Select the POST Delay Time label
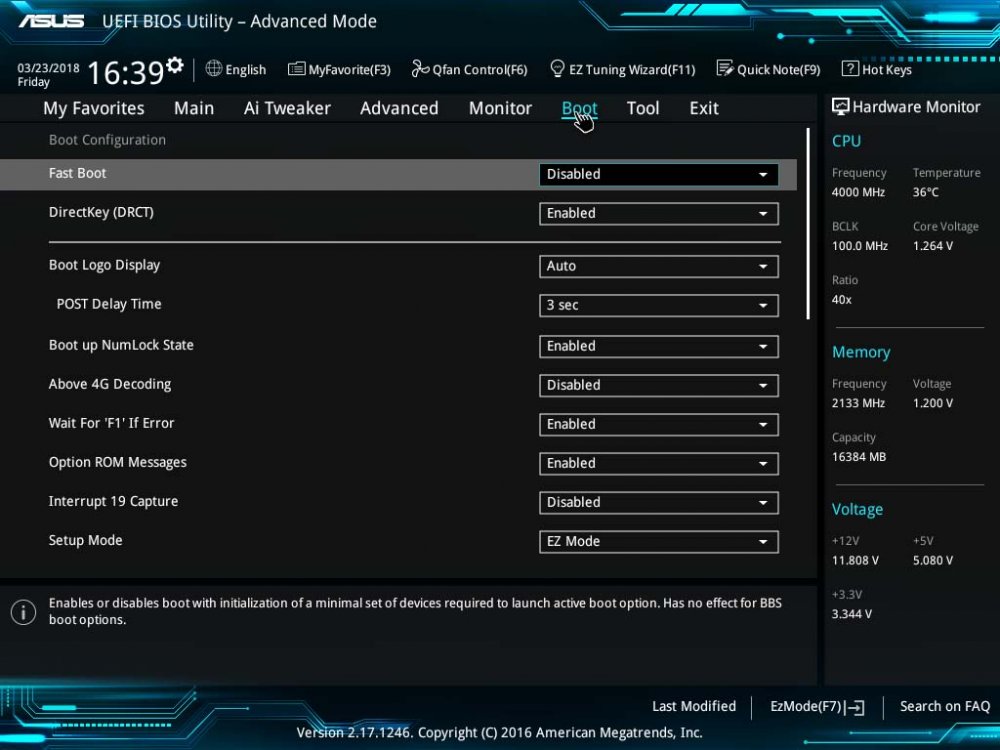The image size is (1000, 750). (x=109, y=304)
